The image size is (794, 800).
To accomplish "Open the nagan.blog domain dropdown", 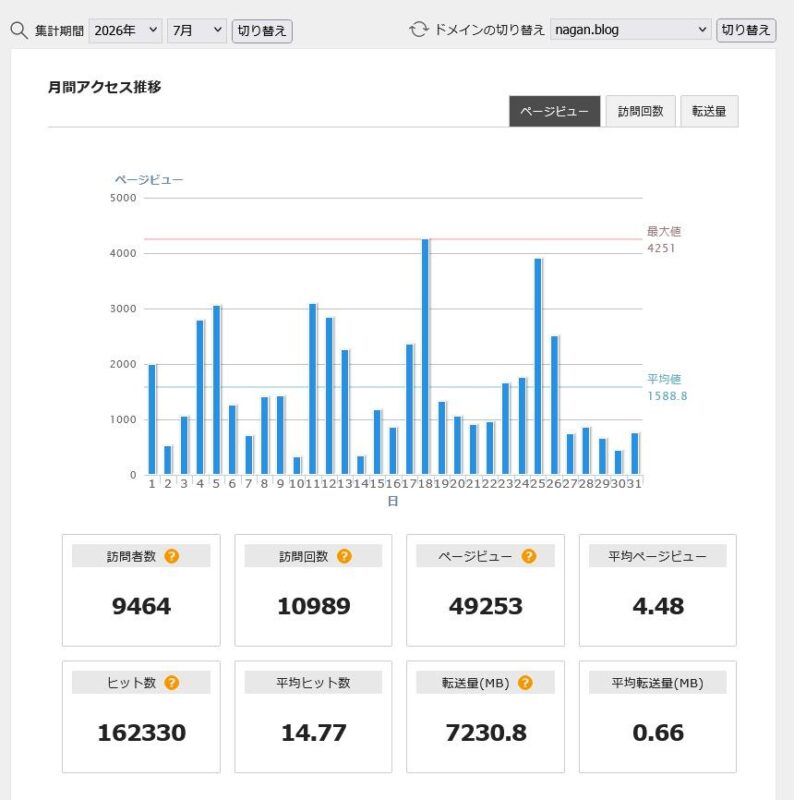I will coord(630,30).
